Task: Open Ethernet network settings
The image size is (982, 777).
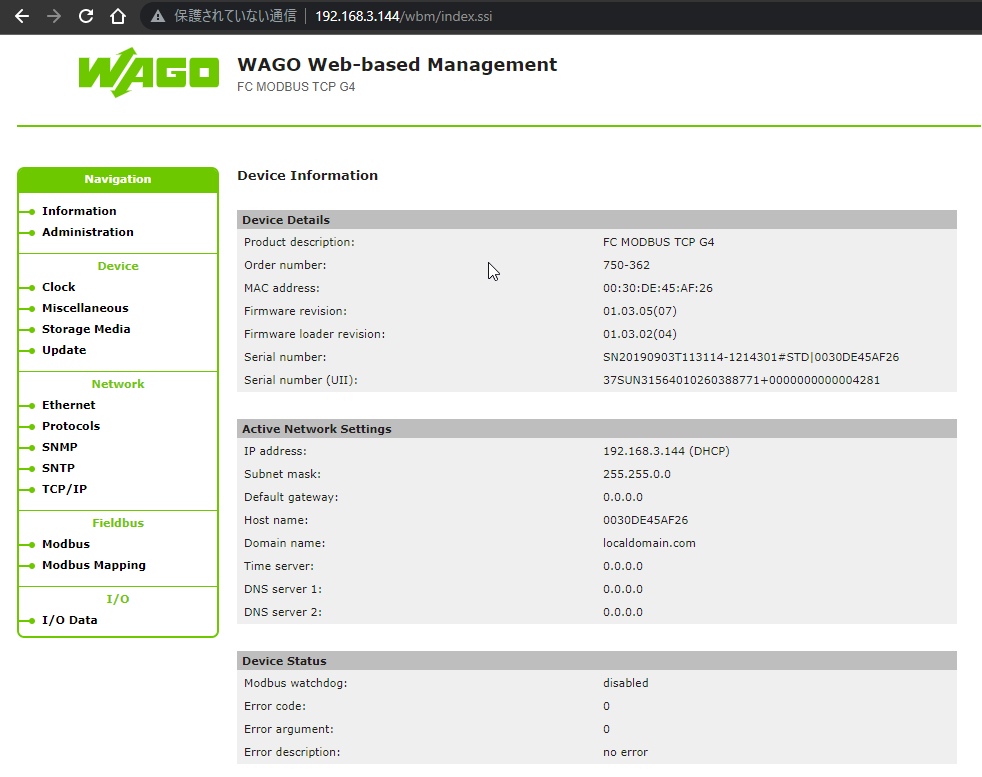Action: pyautogui.click(x=68, y=405)
